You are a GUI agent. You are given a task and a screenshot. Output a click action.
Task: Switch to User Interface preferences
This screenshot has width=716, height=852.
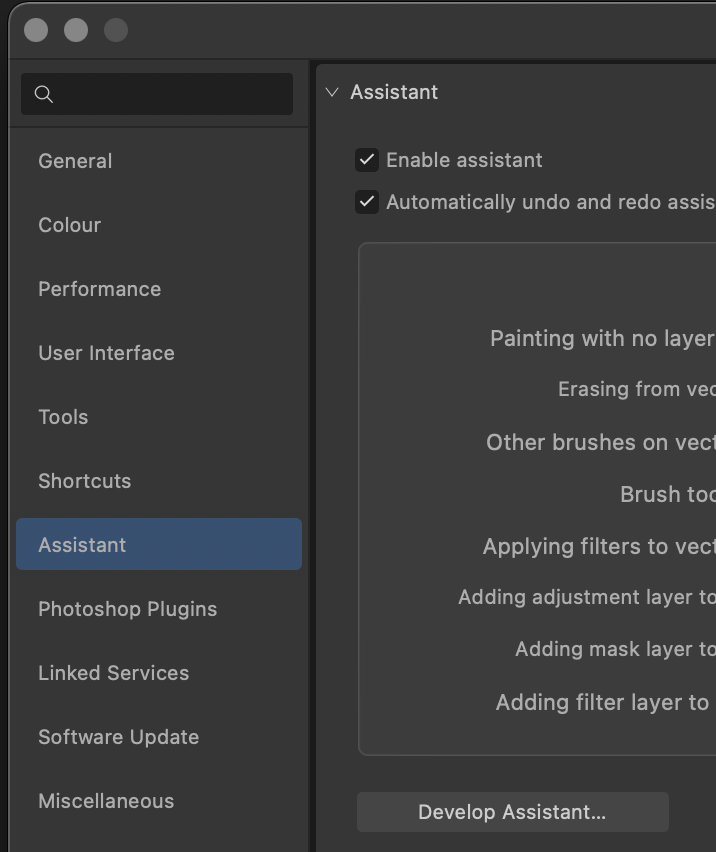[x=106, y=353]
